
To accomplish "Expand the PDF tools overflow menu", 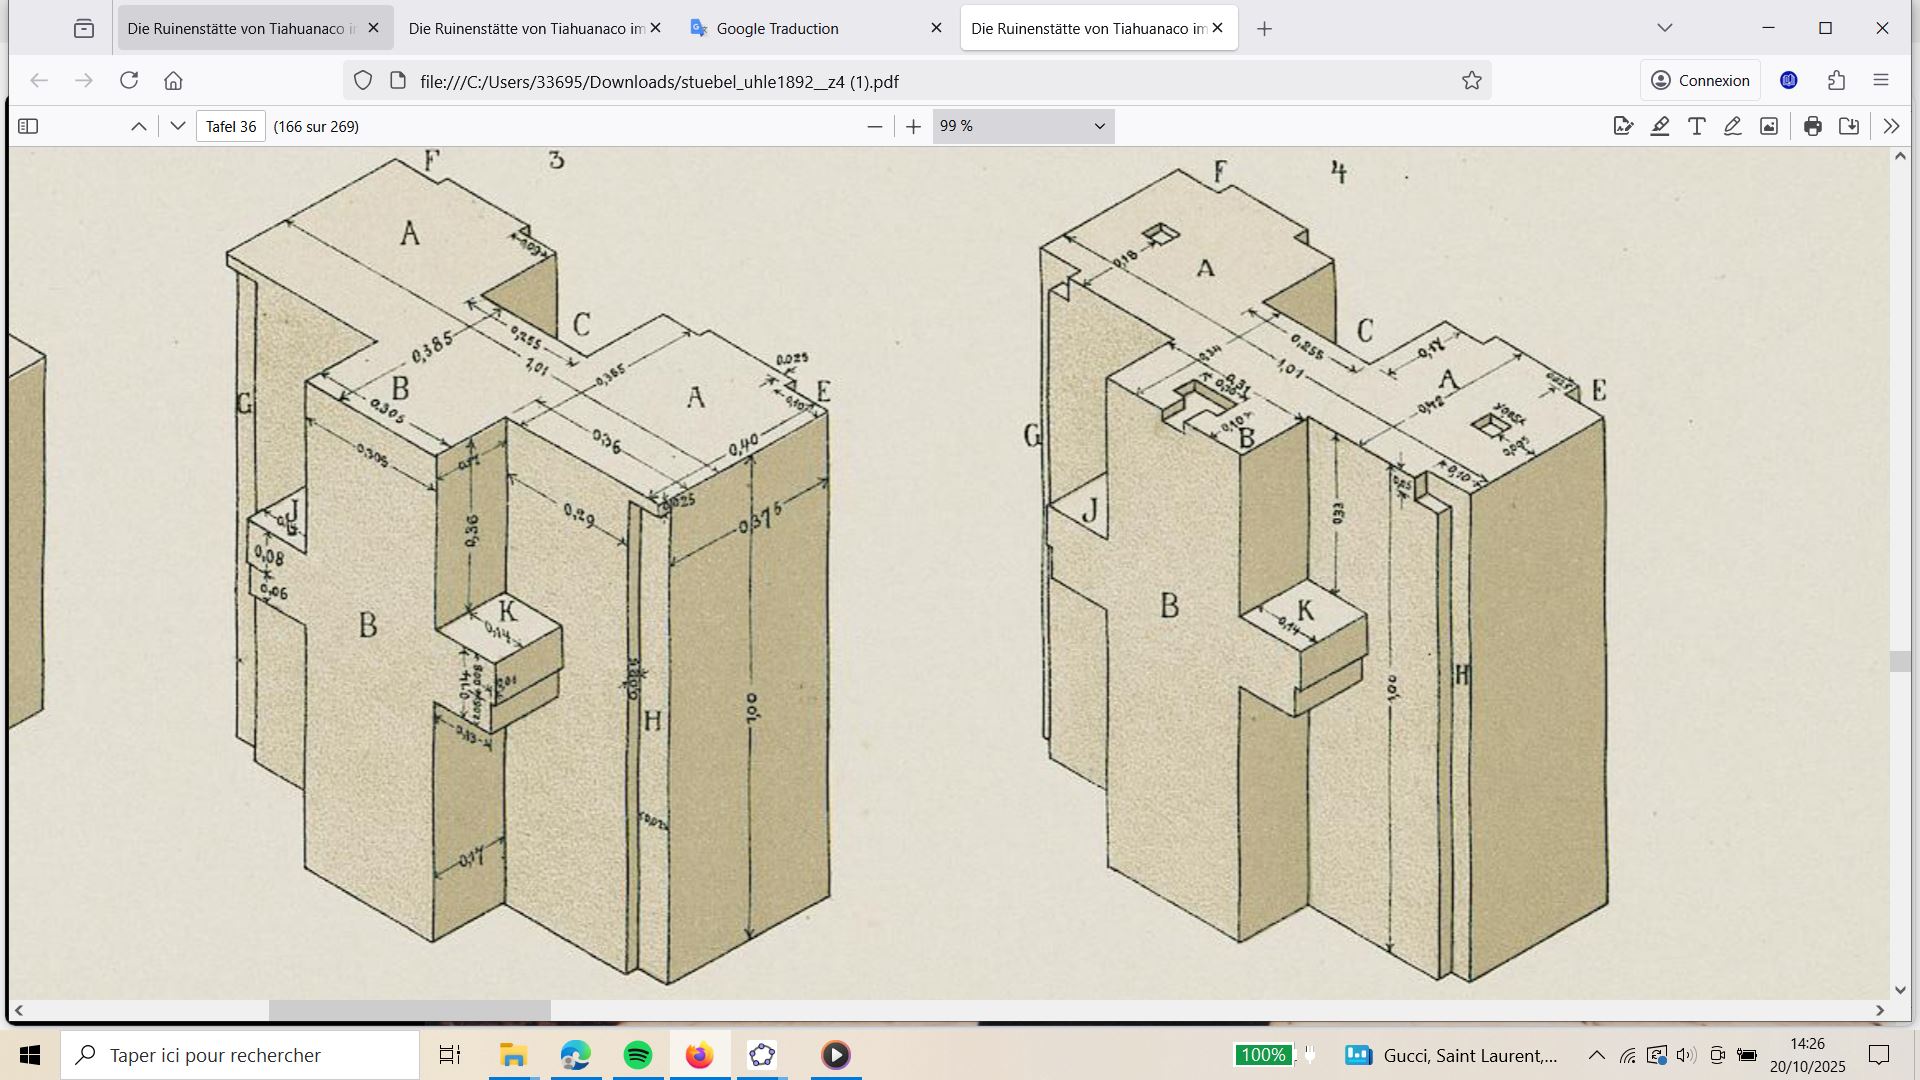I will click(x=1891, y=126).
